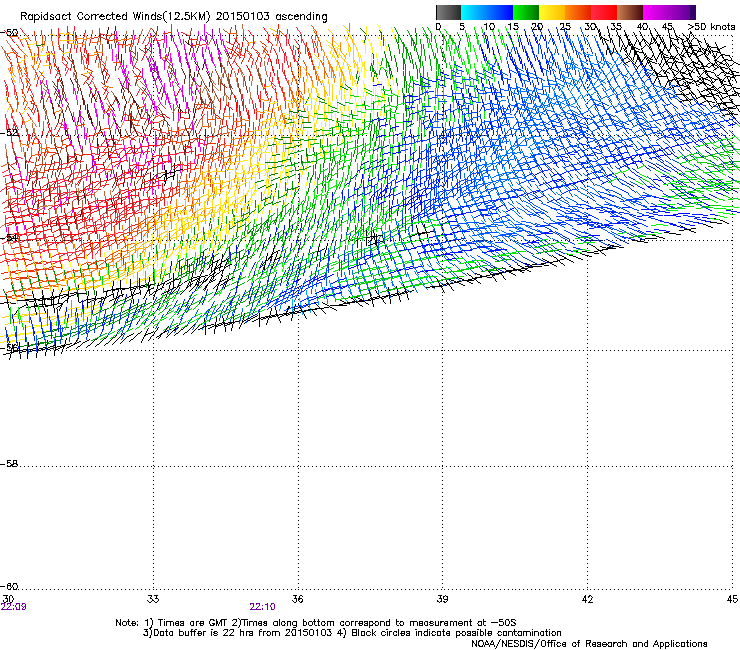
Task: Click the longitude label '42'
Action: [x=587, y=599]
